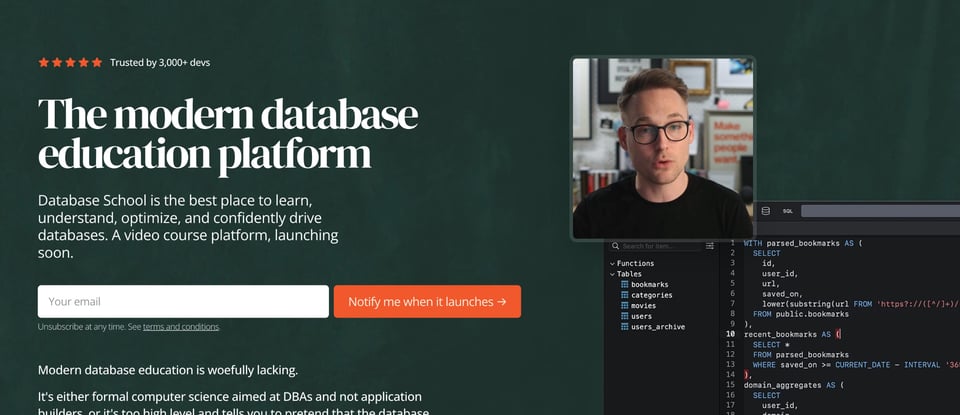Click "domain_aggregates AS (" code line
The width and height of the screenshot is (960, 415).
(x=793, y=385)
